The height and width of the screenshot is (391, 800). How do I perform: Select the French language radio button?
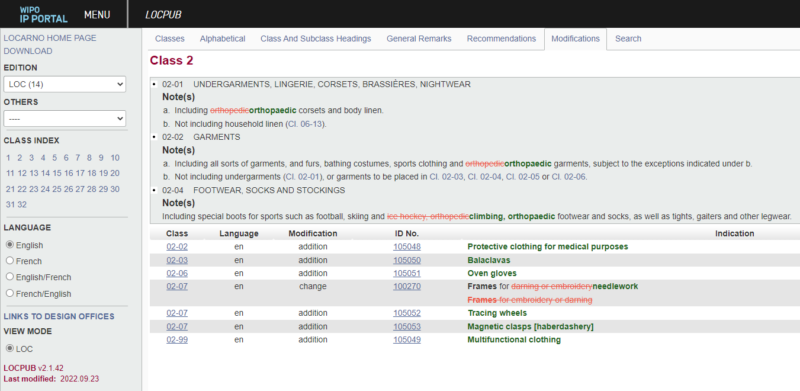tap(9, 261)
